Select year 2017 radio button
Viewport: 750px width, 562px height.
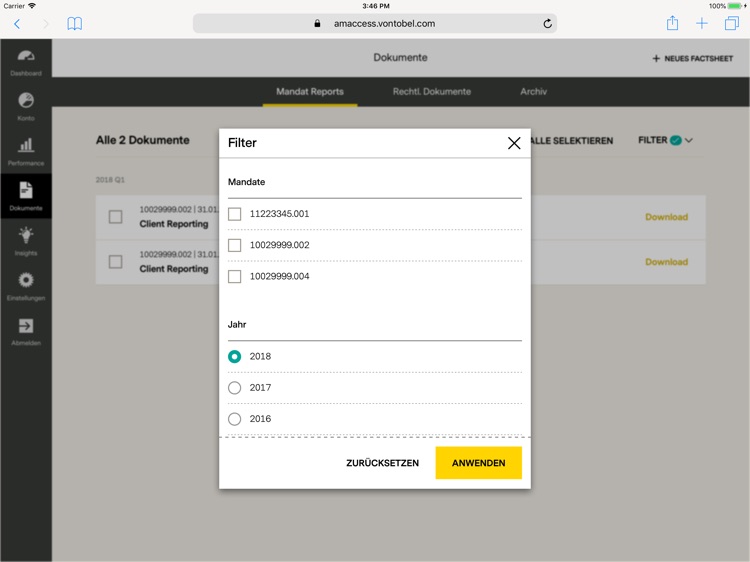(234, 387)
